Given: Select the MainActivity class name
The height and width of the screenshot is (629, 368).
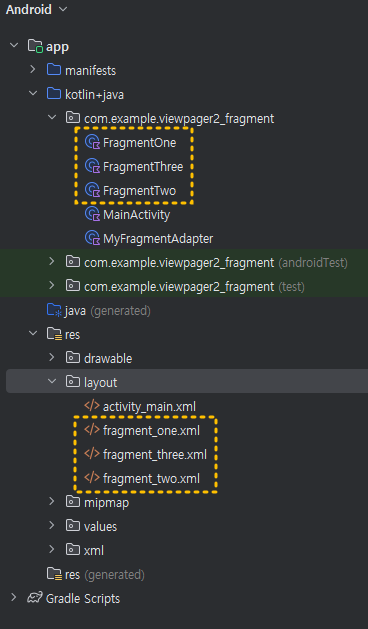Looking at the screenshot, I should (x=136, y=215).
